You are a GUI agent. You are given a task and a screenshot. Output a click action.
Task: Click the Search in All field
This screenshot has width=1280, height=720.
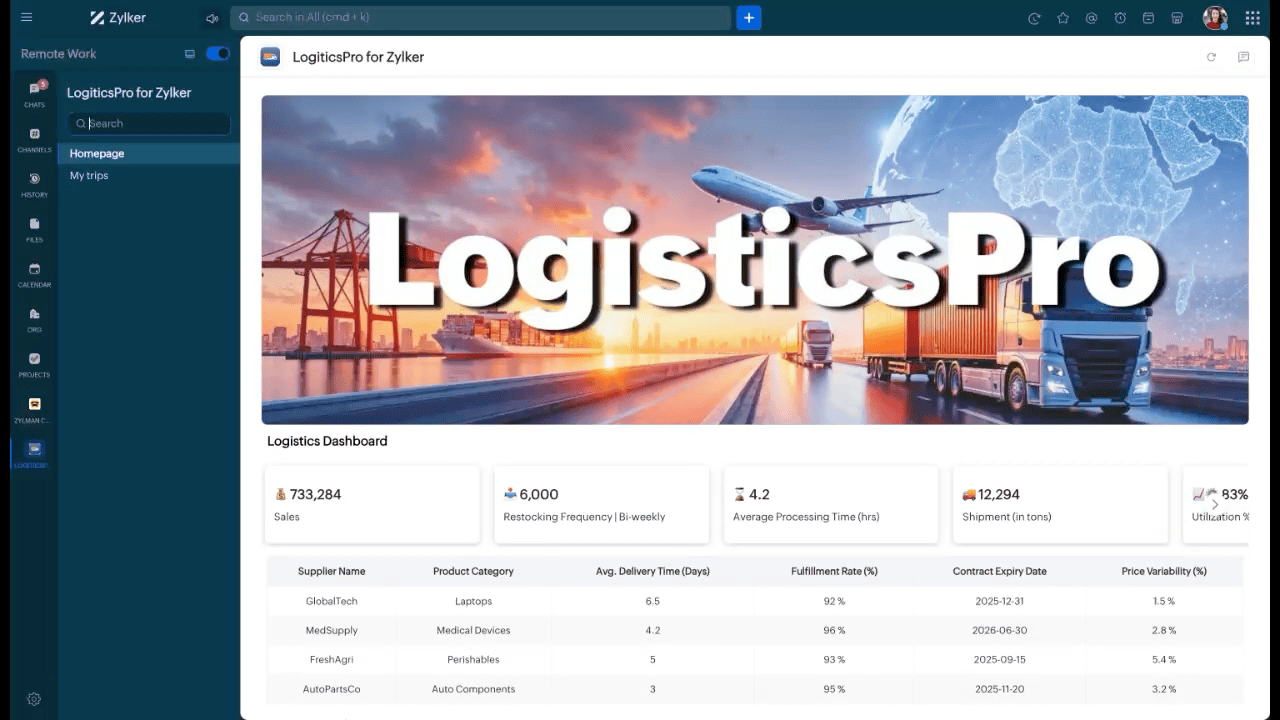click(481, 18)
